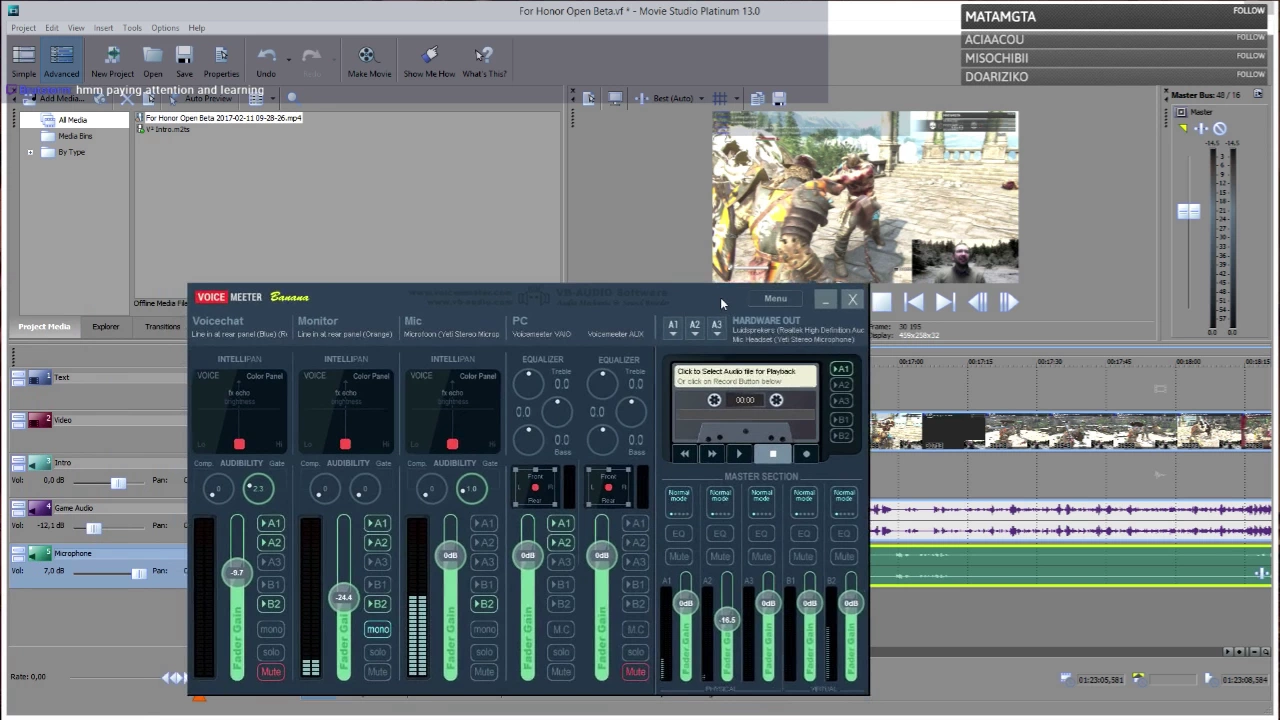Unmute the Voicemeeter AUX strip
Image resolution: width=1280 pixels, height=720 pixels.
635,672
